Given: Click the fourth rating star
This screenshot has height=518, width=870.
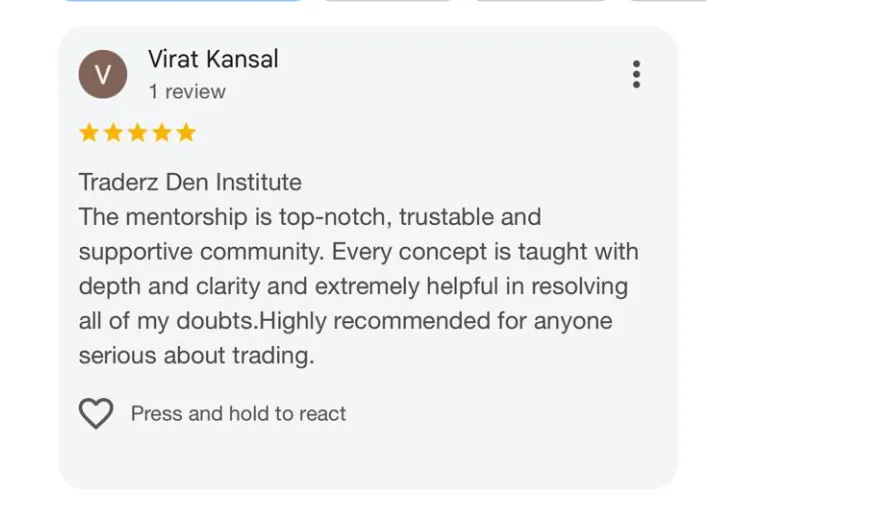Looking at the screenshot, I should pos(162,133).
